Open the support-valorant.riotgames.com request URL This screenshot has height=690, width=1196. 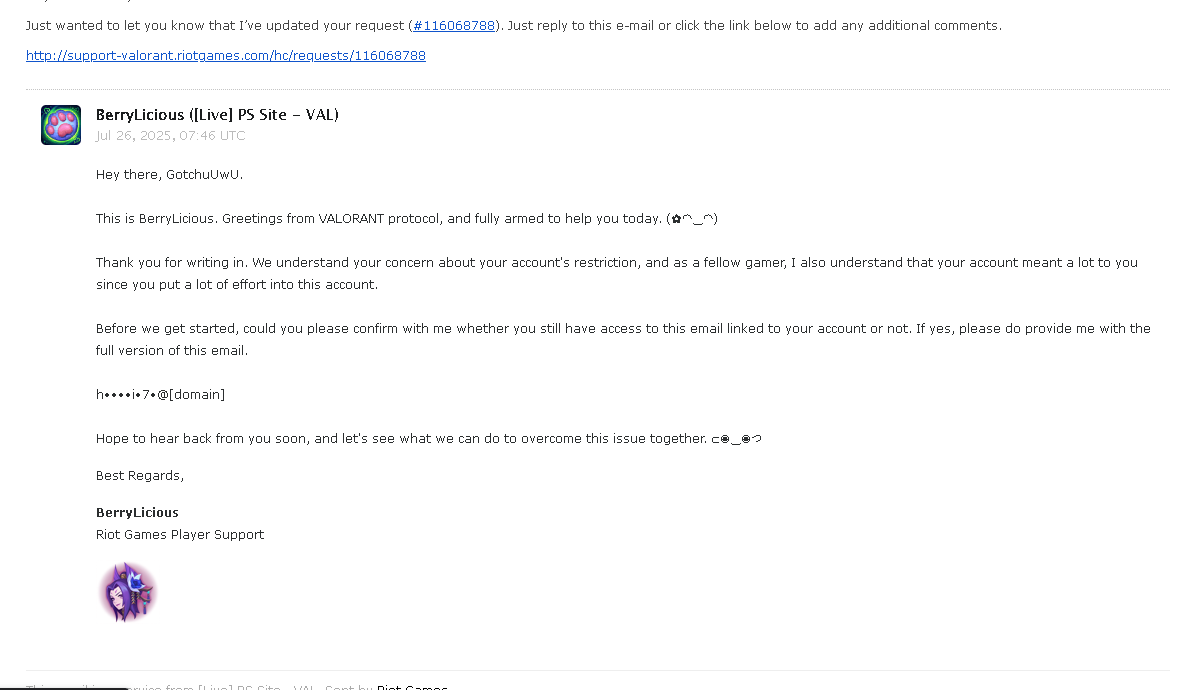click(x=226, y=56)
